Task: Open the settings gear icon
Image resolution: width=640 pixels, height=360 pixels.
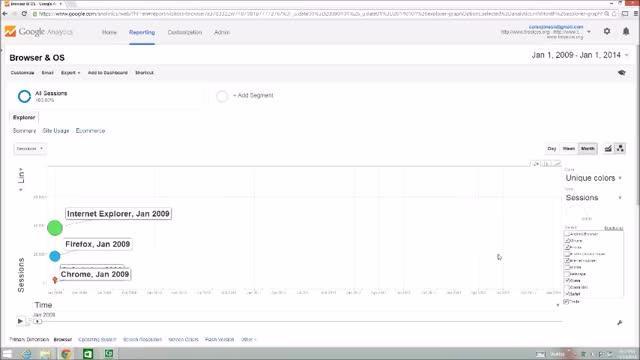Action: click(607, 31)
